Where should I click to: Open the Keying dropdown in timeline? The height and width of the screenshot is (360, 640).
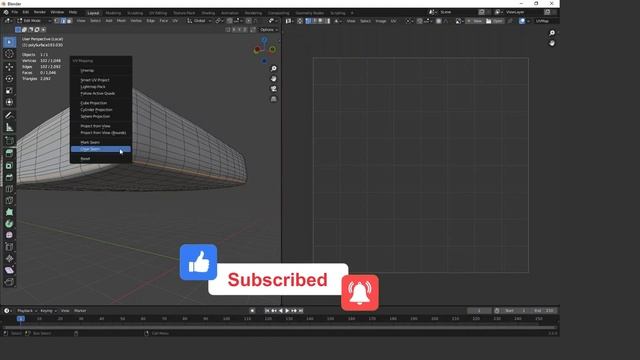point(48,311)
